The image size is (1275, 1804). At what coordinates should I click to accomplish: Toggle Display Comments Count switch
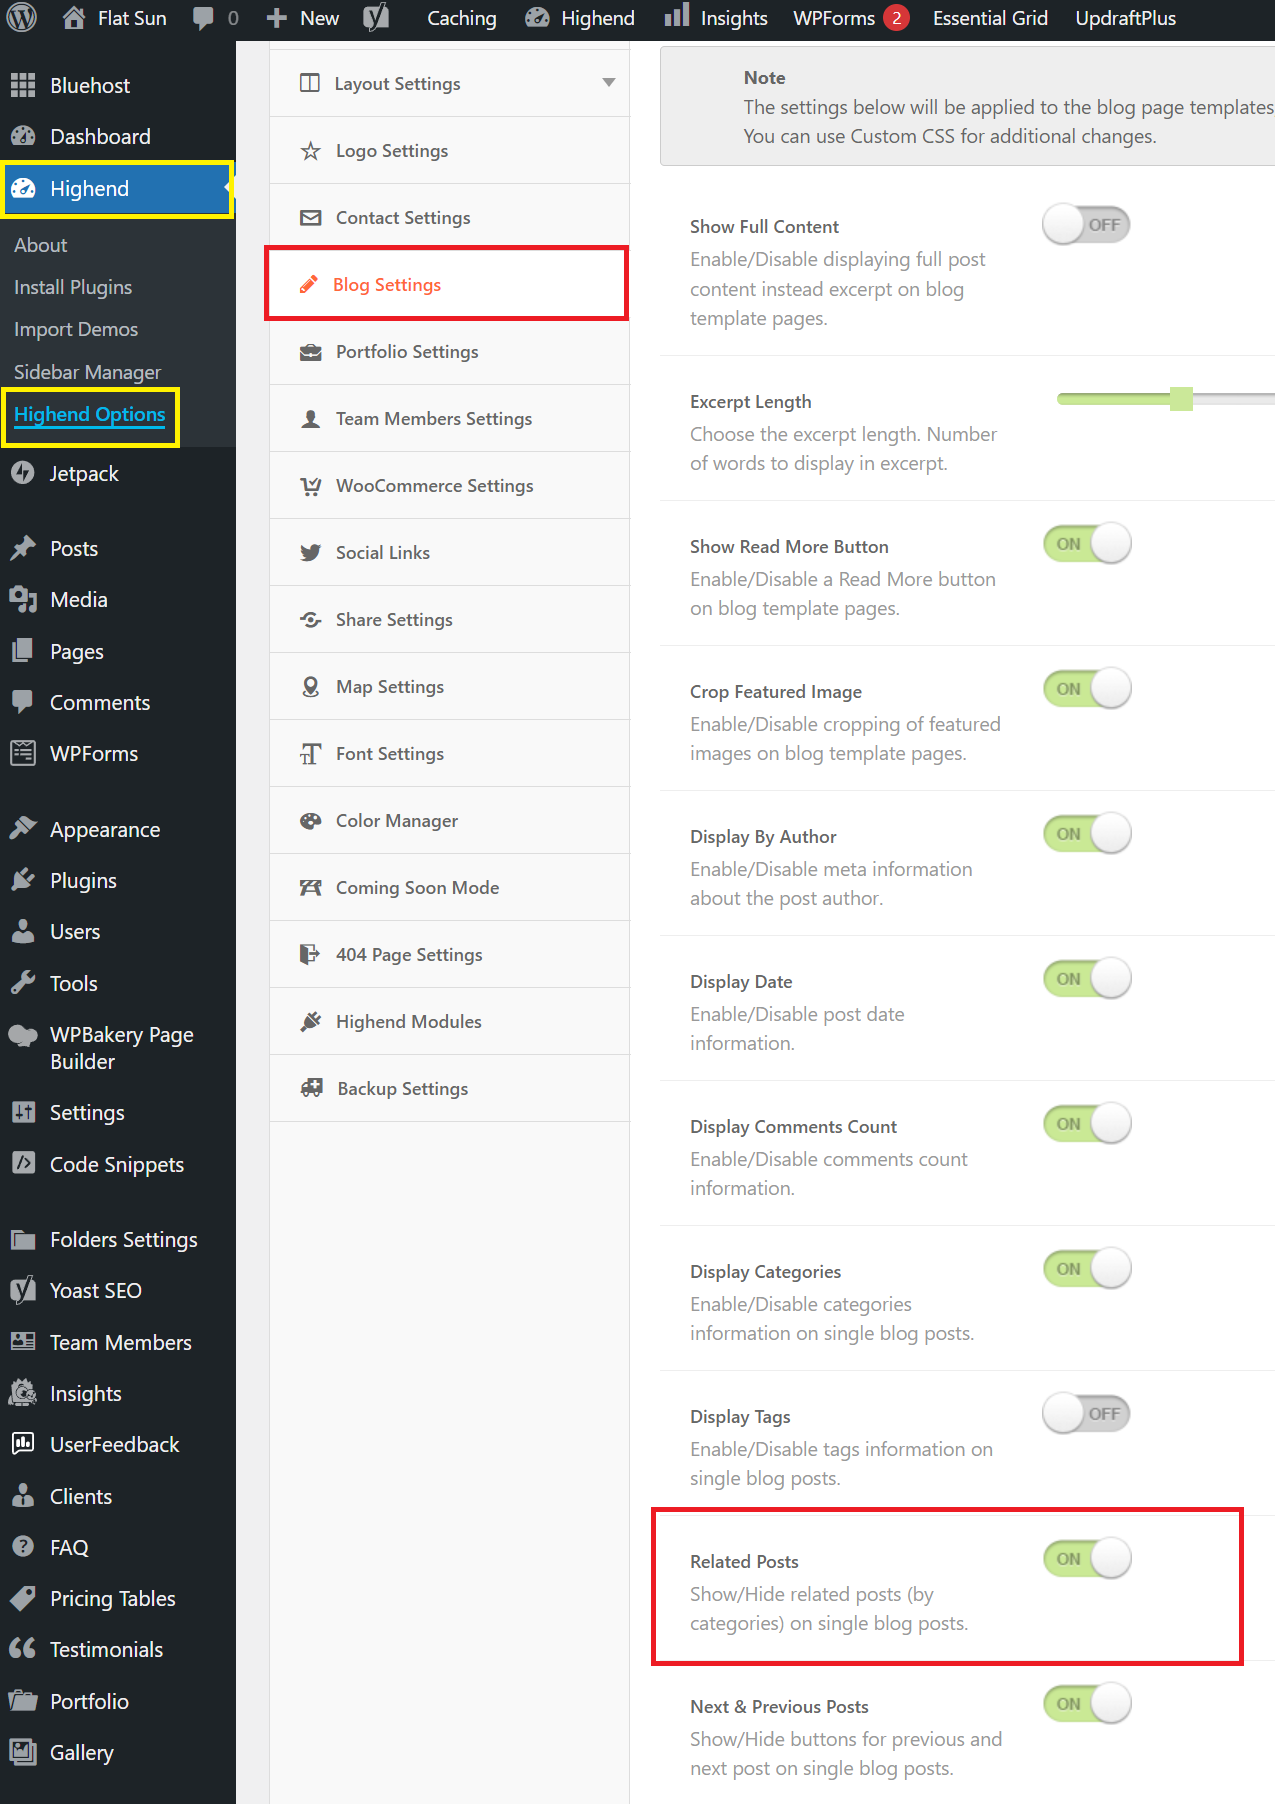point(1086,1124)
